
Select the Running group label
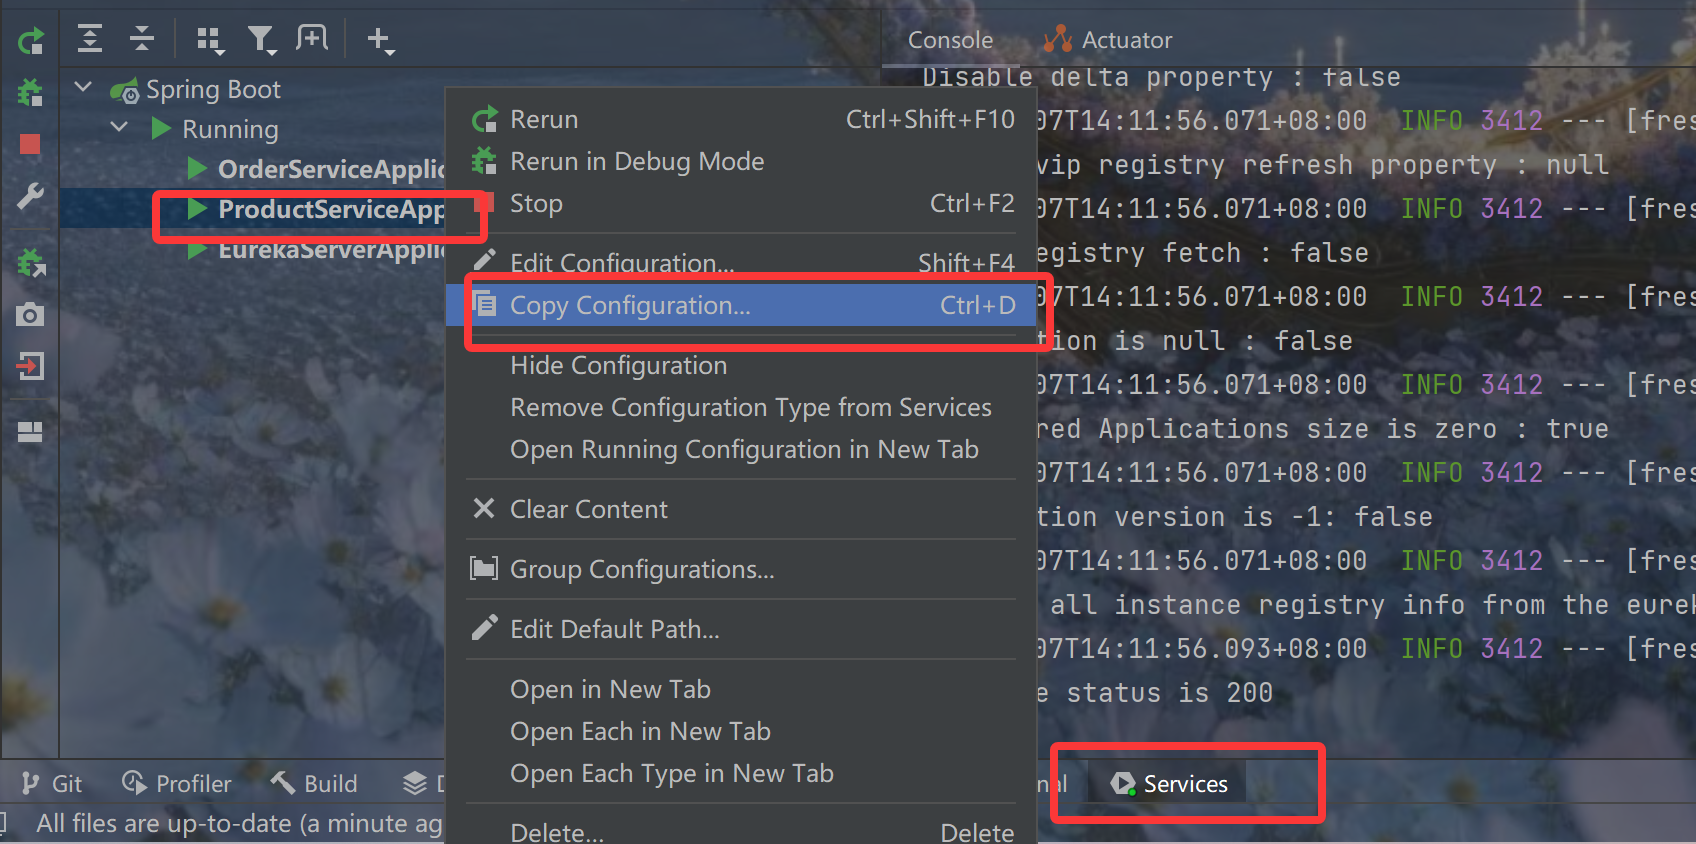[230, 130]
